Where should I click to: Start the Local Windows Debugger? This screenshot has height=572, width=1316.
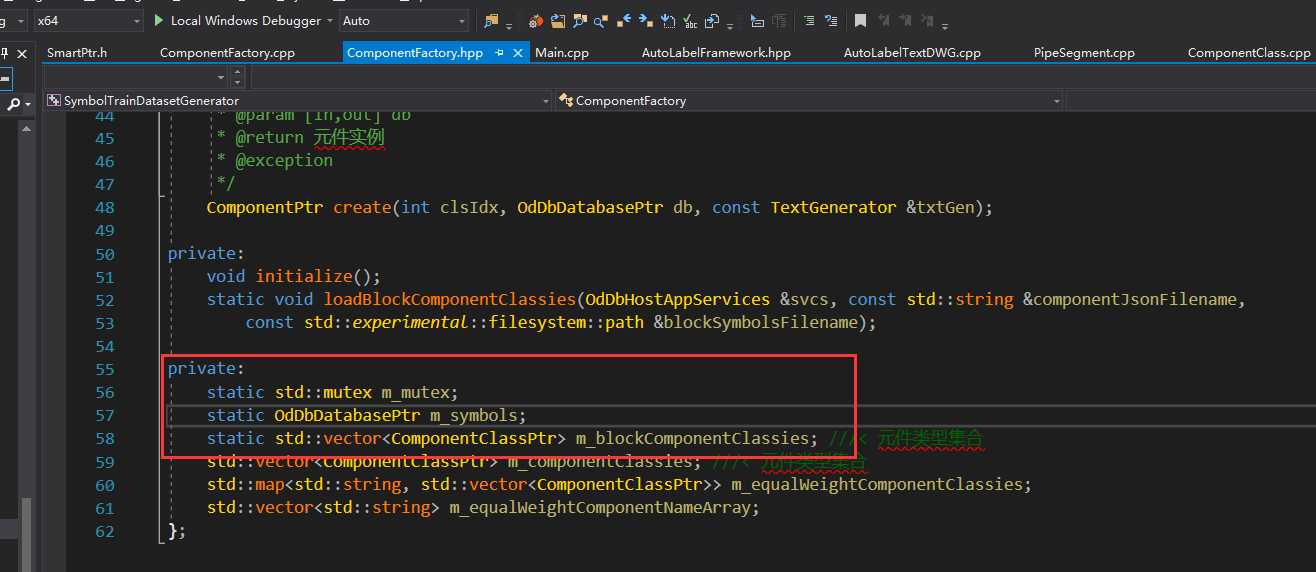pyautogui.click(x=237, y=20)
